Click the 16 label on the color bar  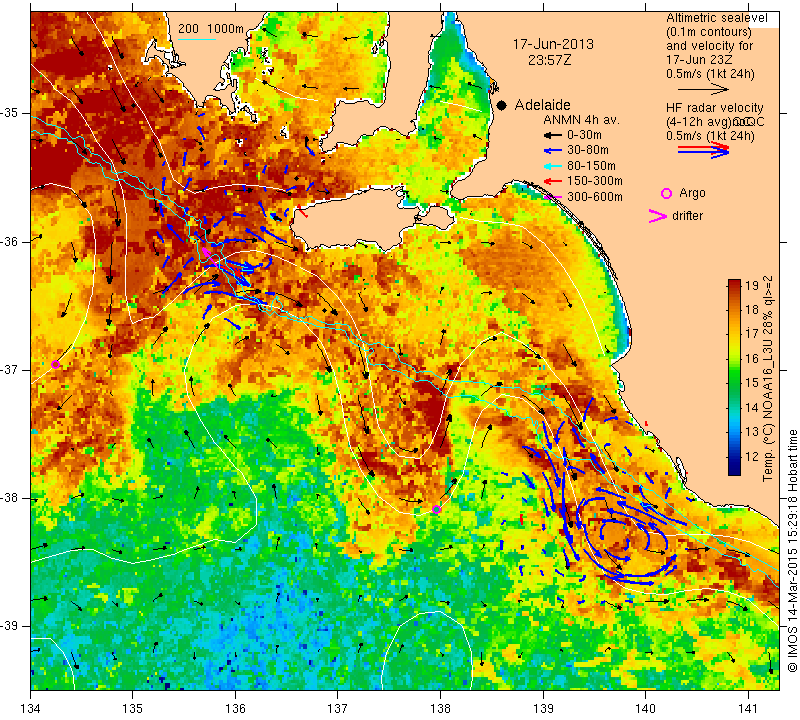[x=752, y=358]
